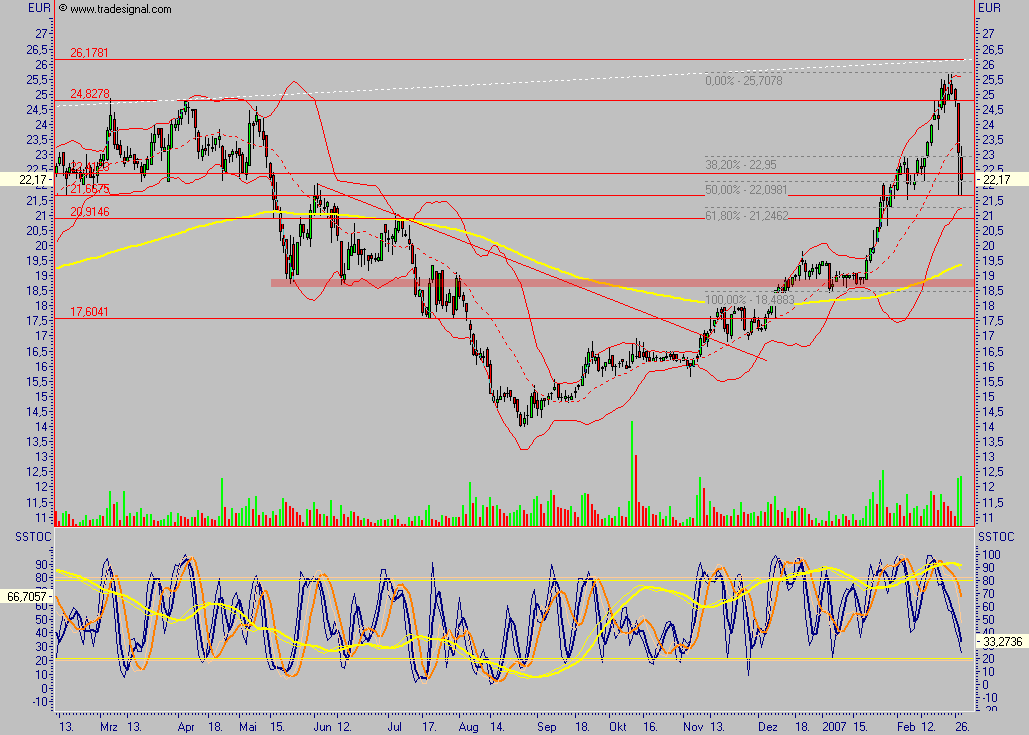Select the 26,1781 resistance line label
Screen dimensions: 1029x735
point(89,52)
